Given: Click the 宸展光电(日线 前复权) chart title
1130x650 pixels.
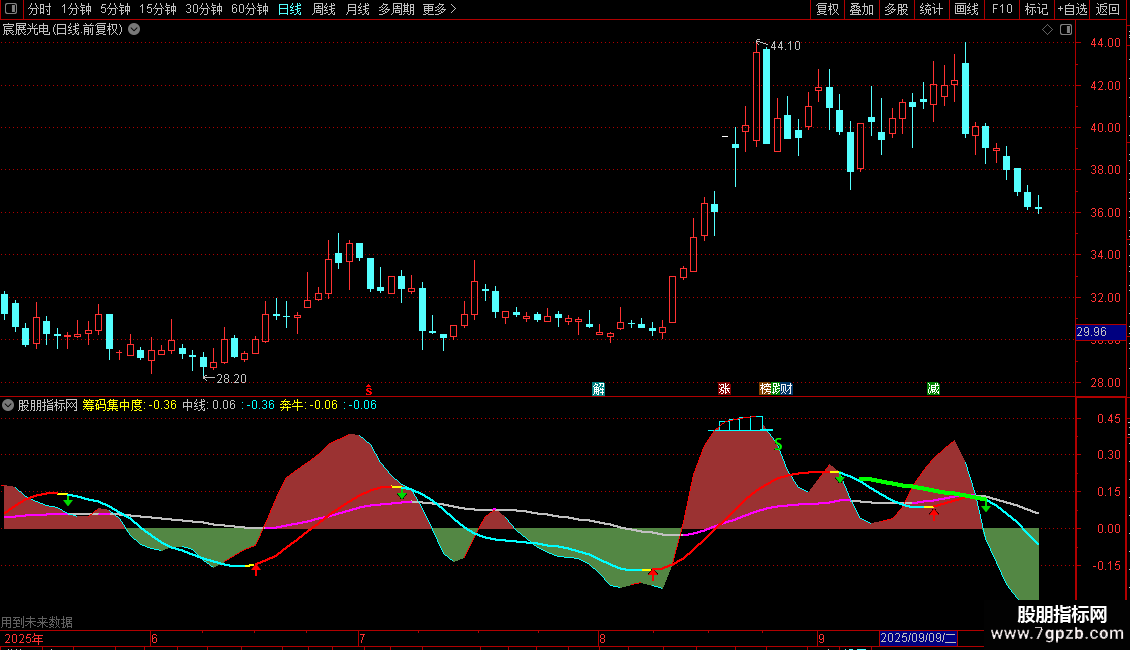Looking at the screenshot, I should [x=63, y=30].
